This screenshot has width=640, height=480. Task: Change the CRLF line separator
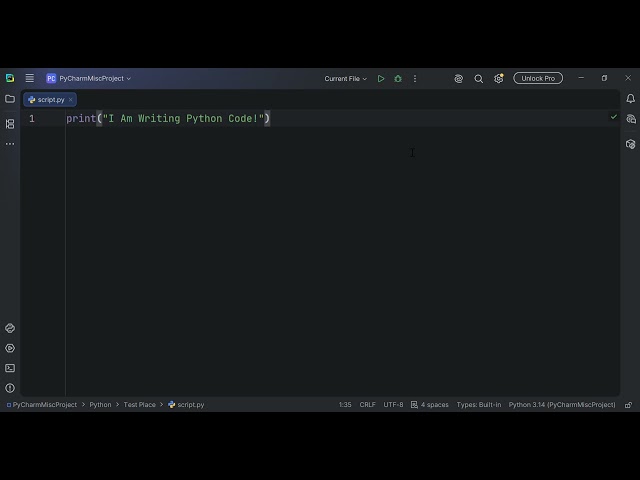(x=367, y=404)
